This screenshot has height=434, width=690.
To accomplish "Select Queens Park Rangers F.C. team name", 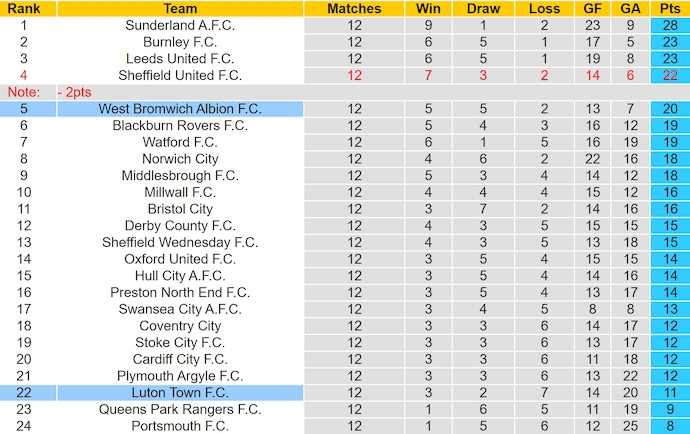I will click(180, 409).
